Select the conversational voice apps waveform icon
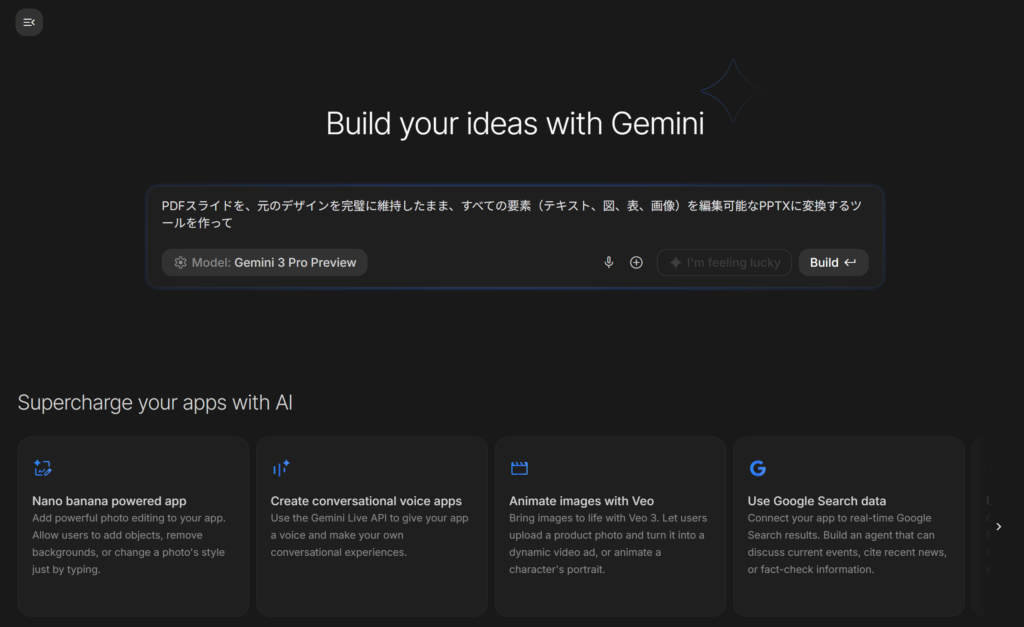 (280, 467)
